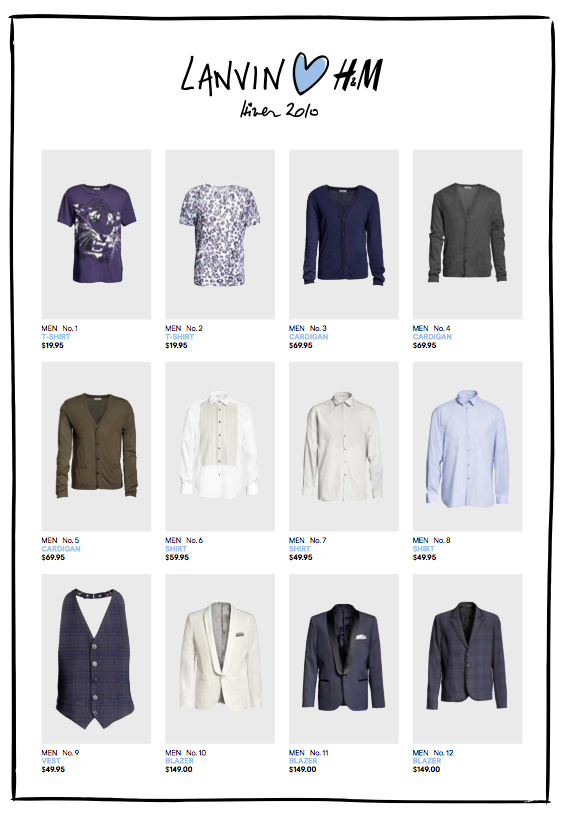Select the olive cardigan No. 5 image
The image size is (565, 821).
click(x=96, y=447)
